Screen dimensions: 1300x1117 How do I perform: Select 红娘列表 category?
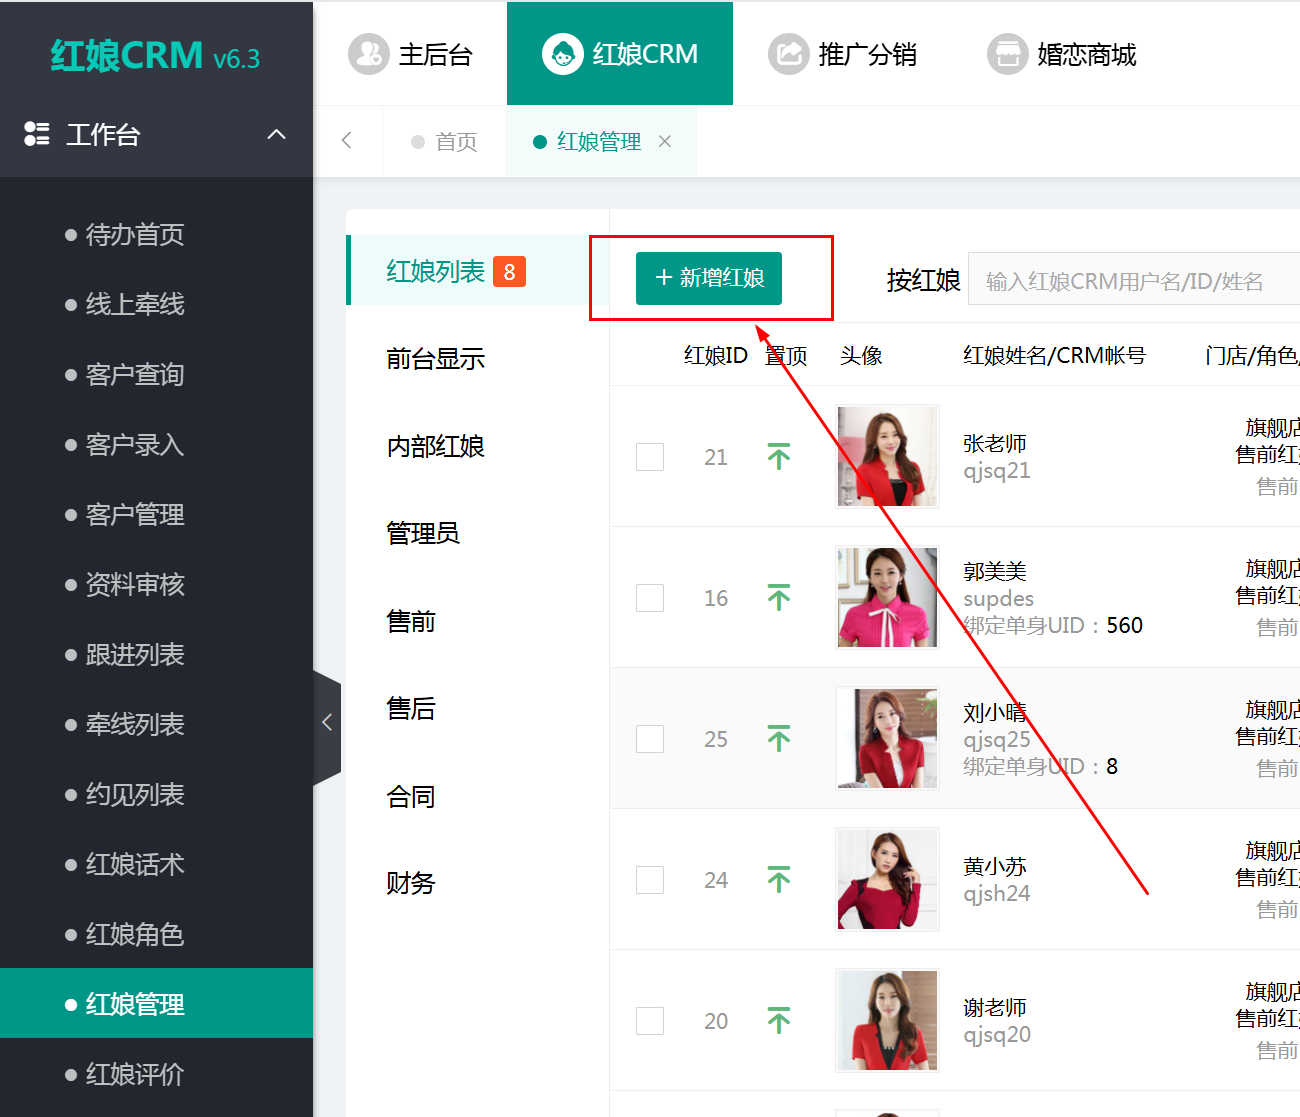tap(477, 271)
